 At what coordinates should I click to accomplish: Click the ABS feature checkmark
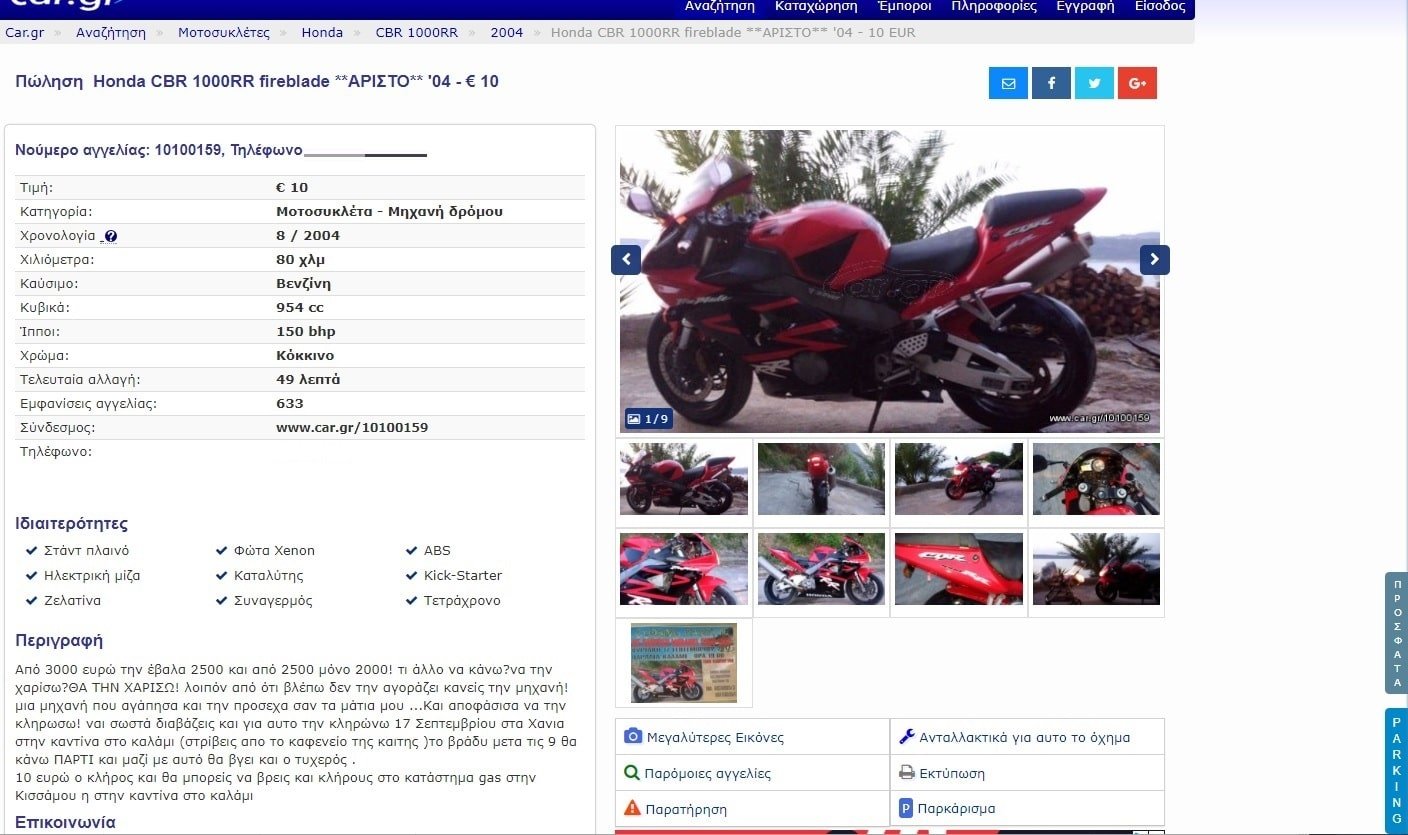pos(412,550)
